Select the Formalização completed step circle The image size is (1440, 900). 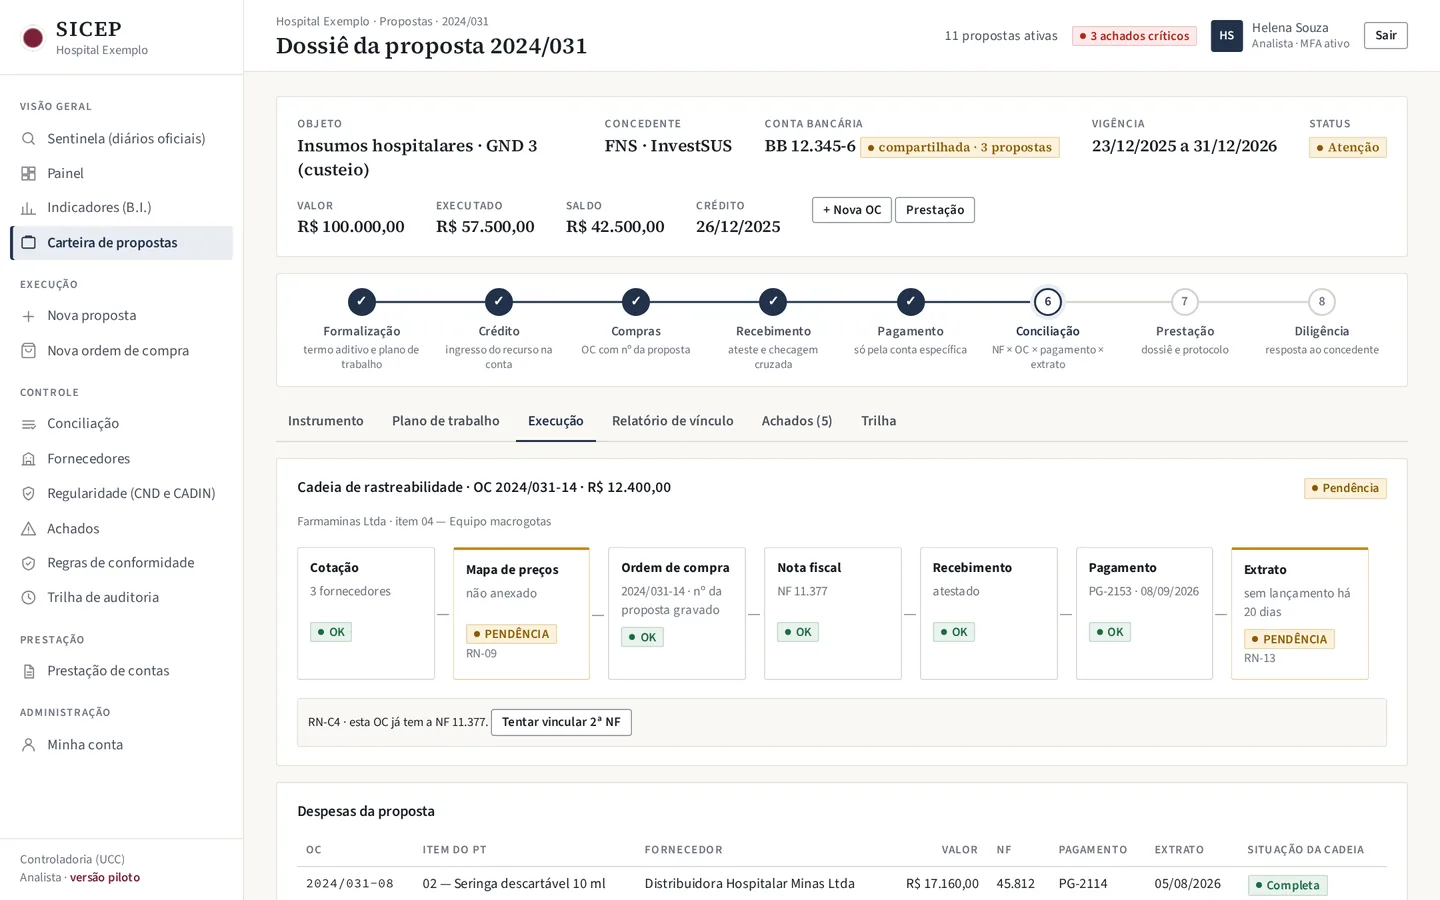(x=362, y=301)
